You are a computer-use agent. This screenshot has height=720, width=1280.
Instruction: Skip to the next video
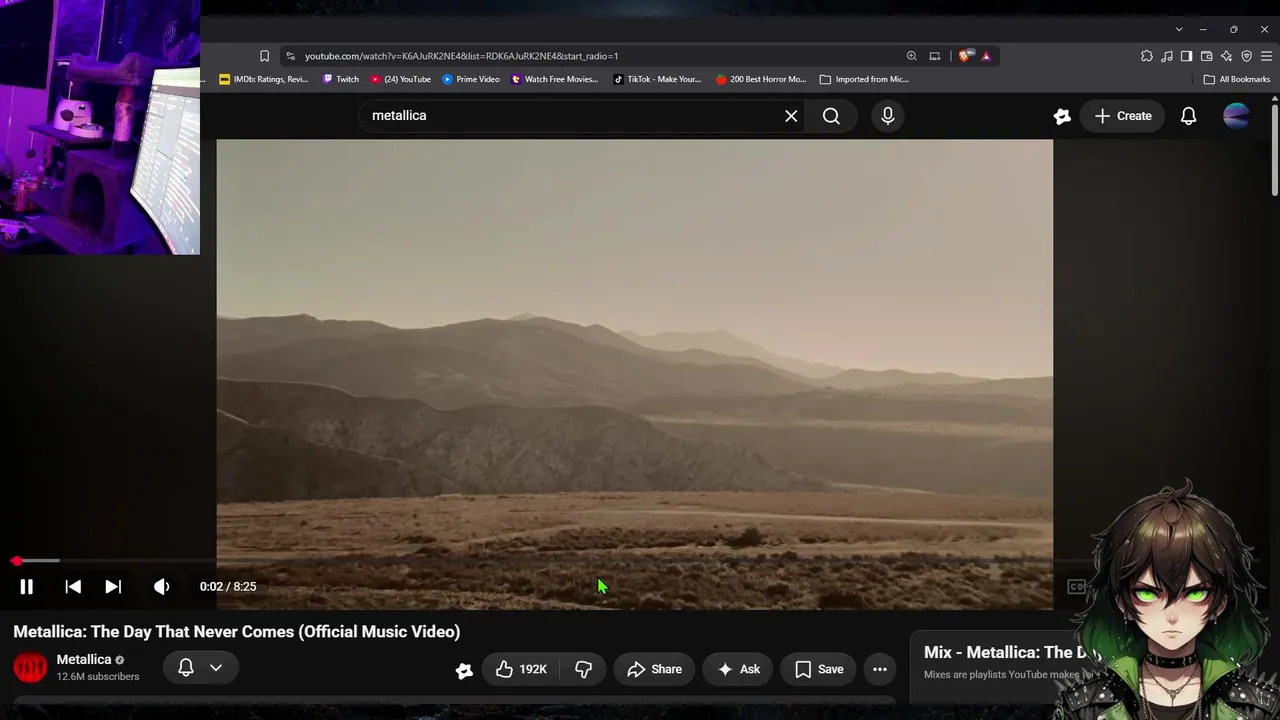[x=113, y=587]
